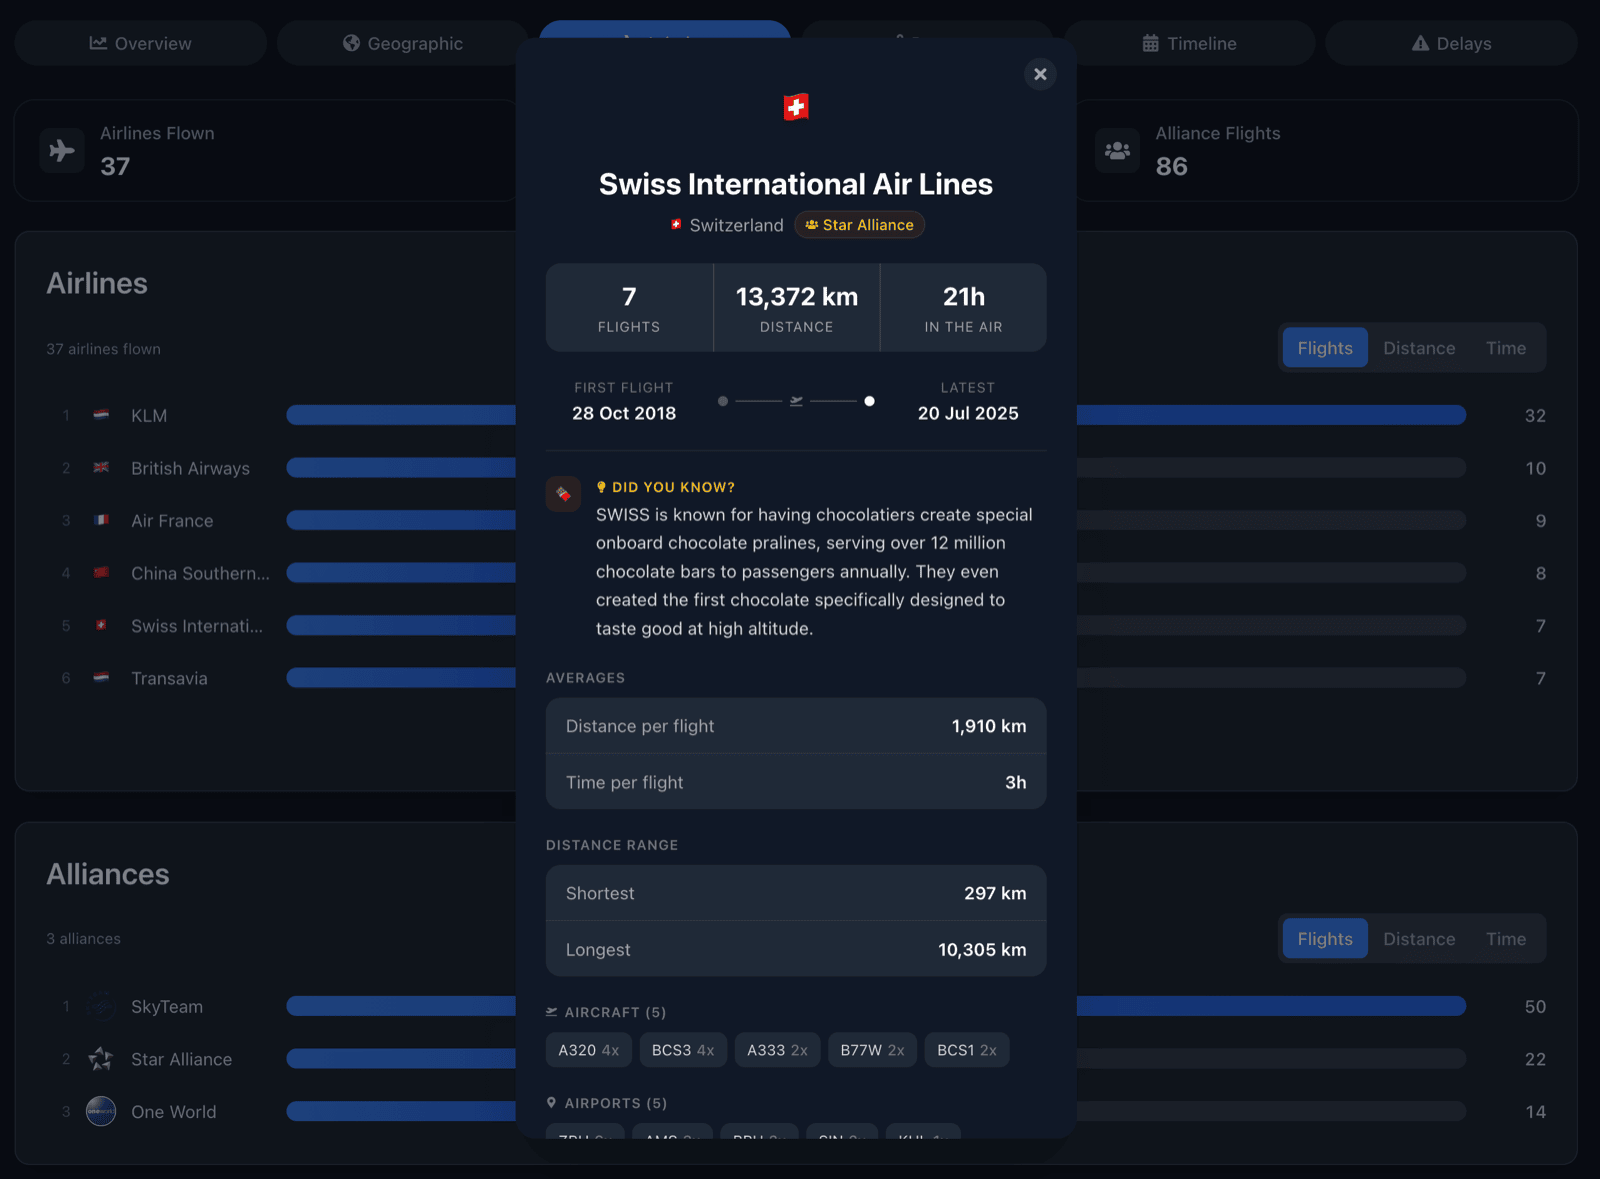
Task: Select Flights sorting in Airlines section
Action: [1325, 348]
